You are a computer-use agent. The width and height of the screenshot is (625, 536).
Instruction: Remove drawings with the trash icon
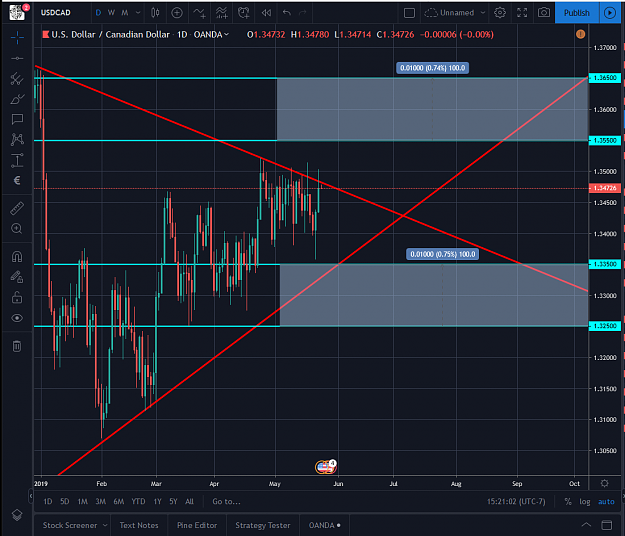[x=17, y=346]
